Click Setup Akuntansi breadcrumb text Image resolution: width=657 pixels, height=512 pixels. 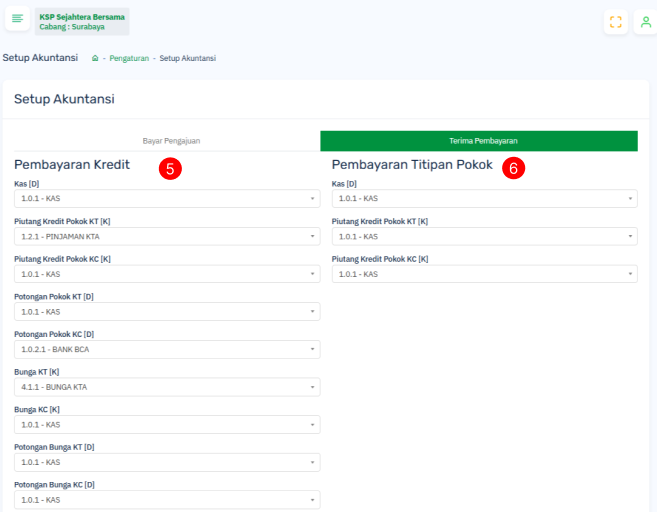[x=187, y=58]
